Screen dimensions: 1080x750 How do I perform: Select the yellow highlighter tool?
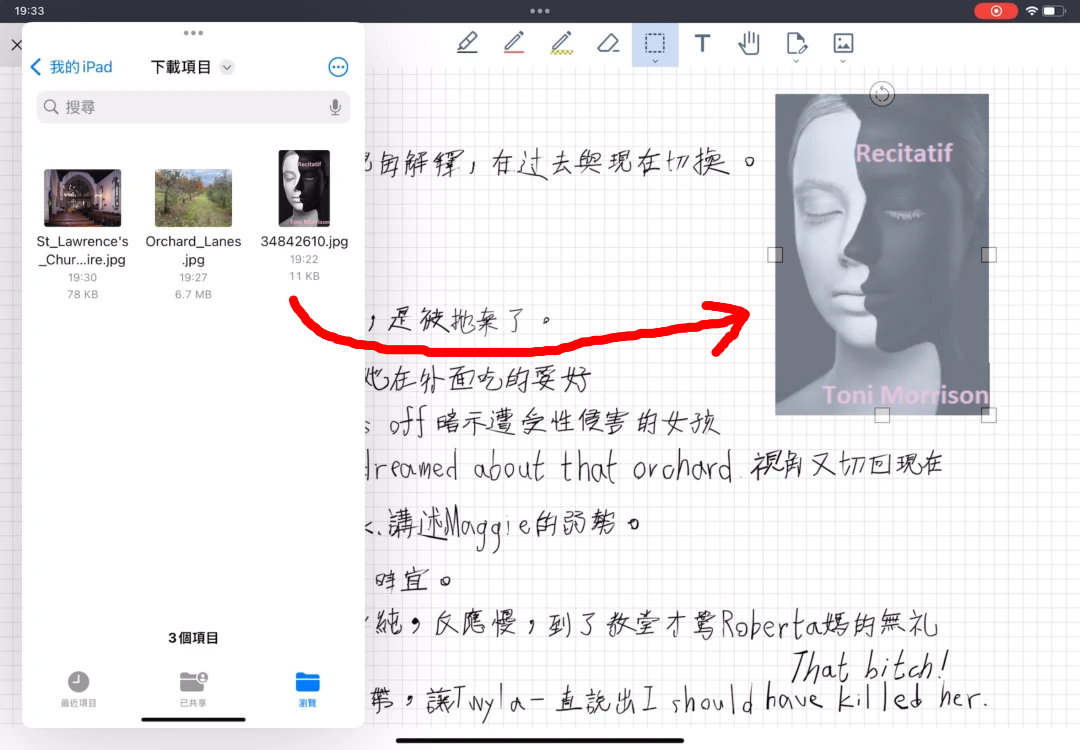coord(561,43)
